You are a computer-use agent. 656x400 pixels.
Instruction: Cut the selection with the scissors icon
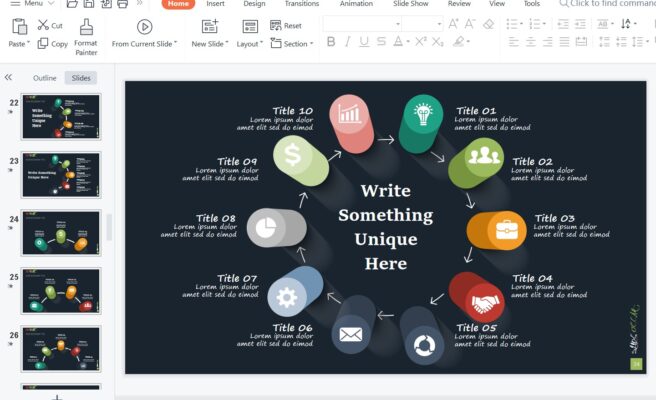(x=43, y=25)
